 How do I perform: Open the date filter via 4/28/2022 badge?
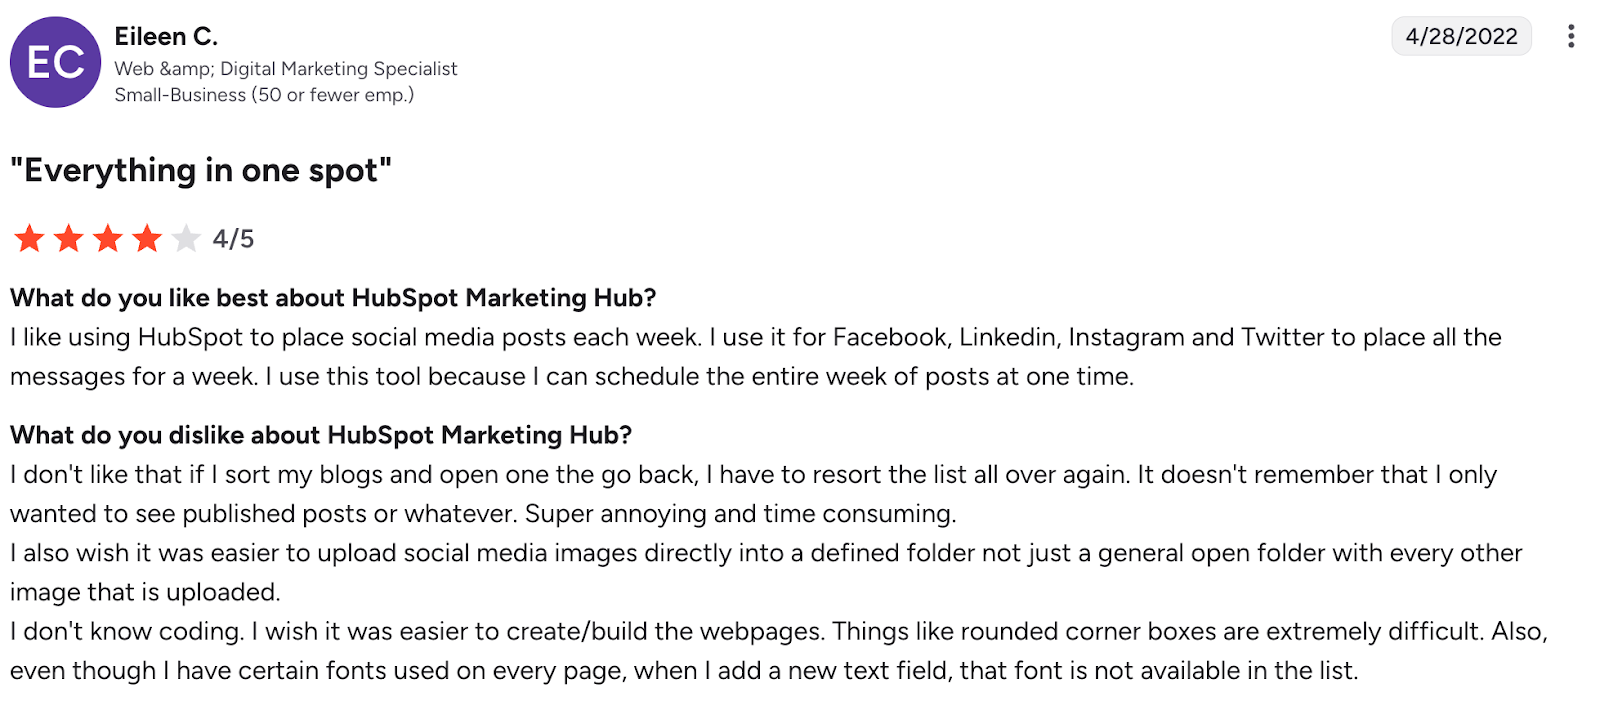[1461, 36]
